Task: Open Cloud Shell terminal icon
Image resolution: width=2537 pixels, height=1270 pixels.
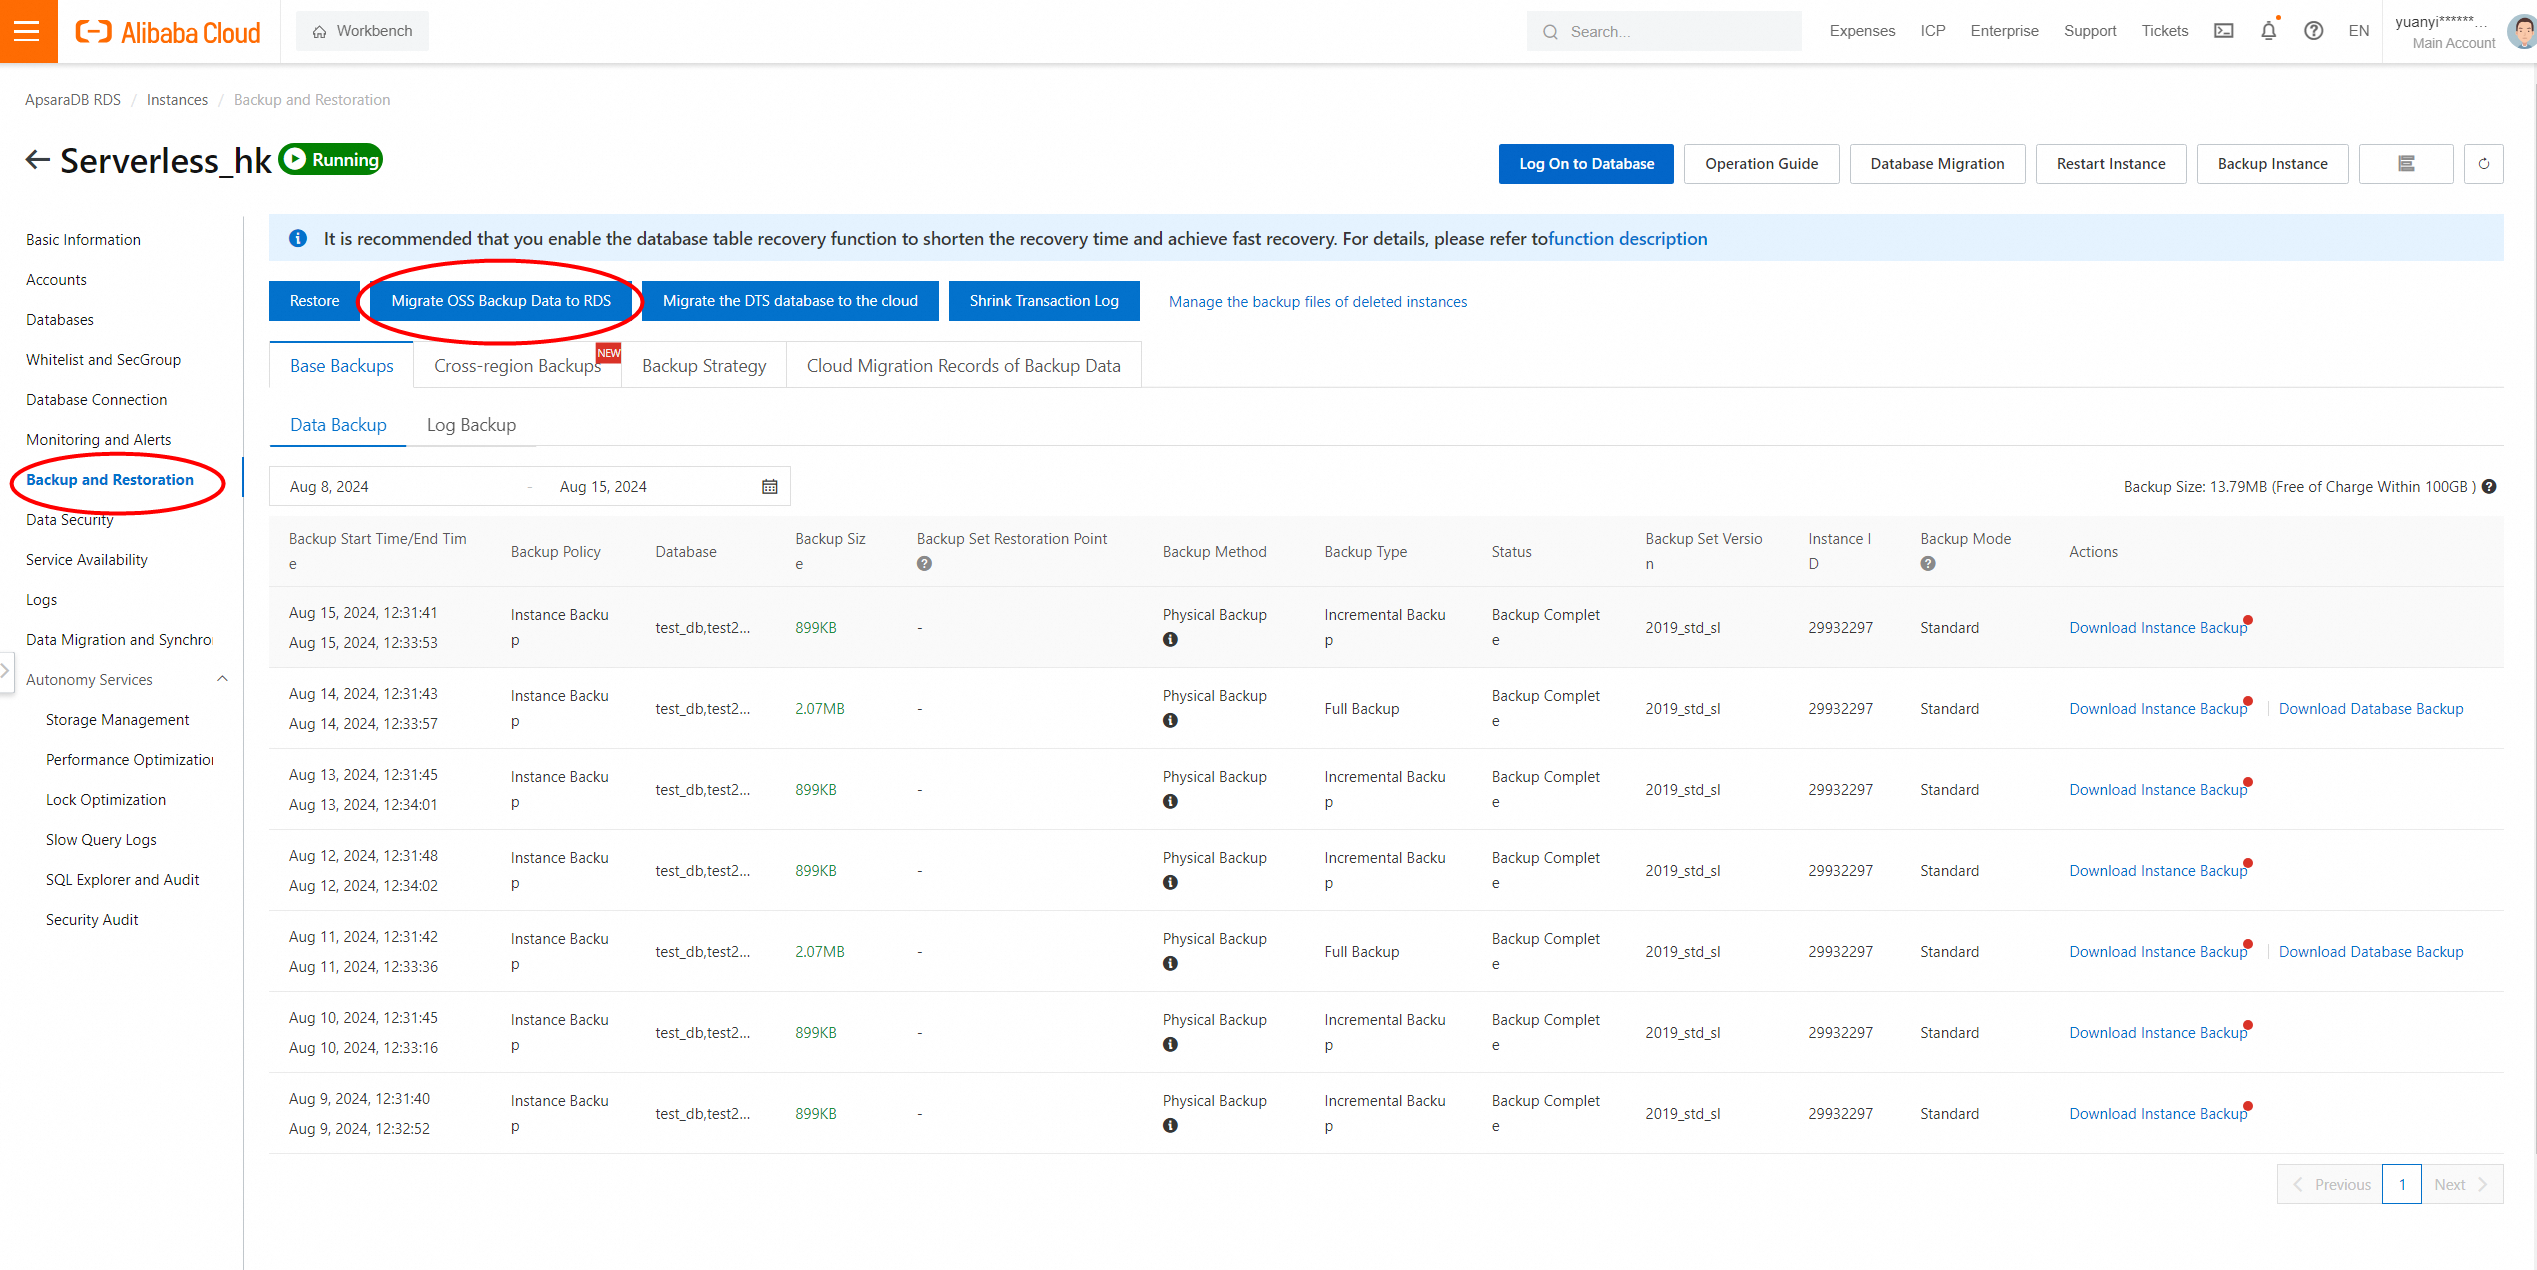Action: 2223,31
